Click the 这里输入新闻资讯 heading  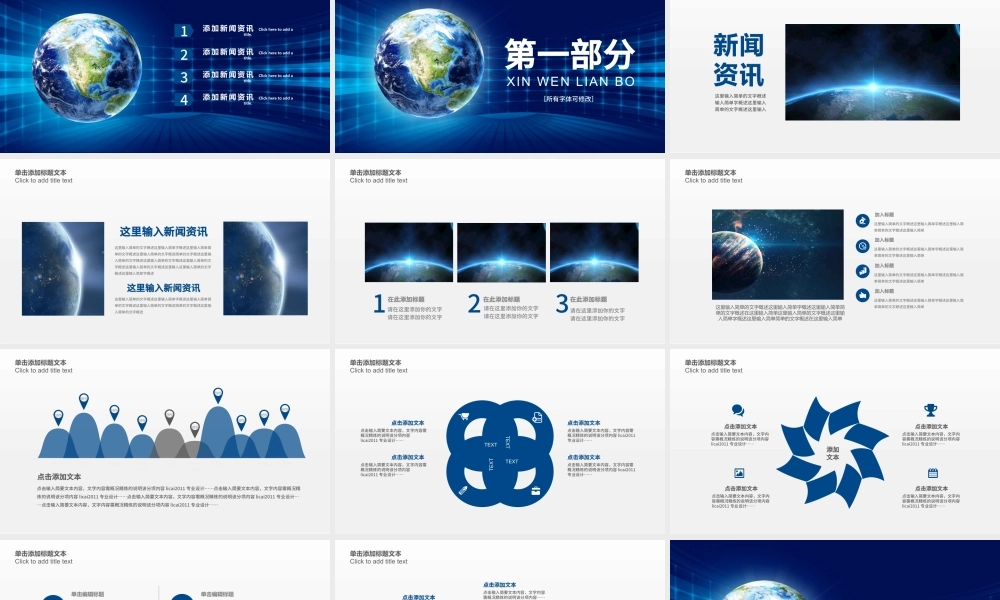(162, 230)
